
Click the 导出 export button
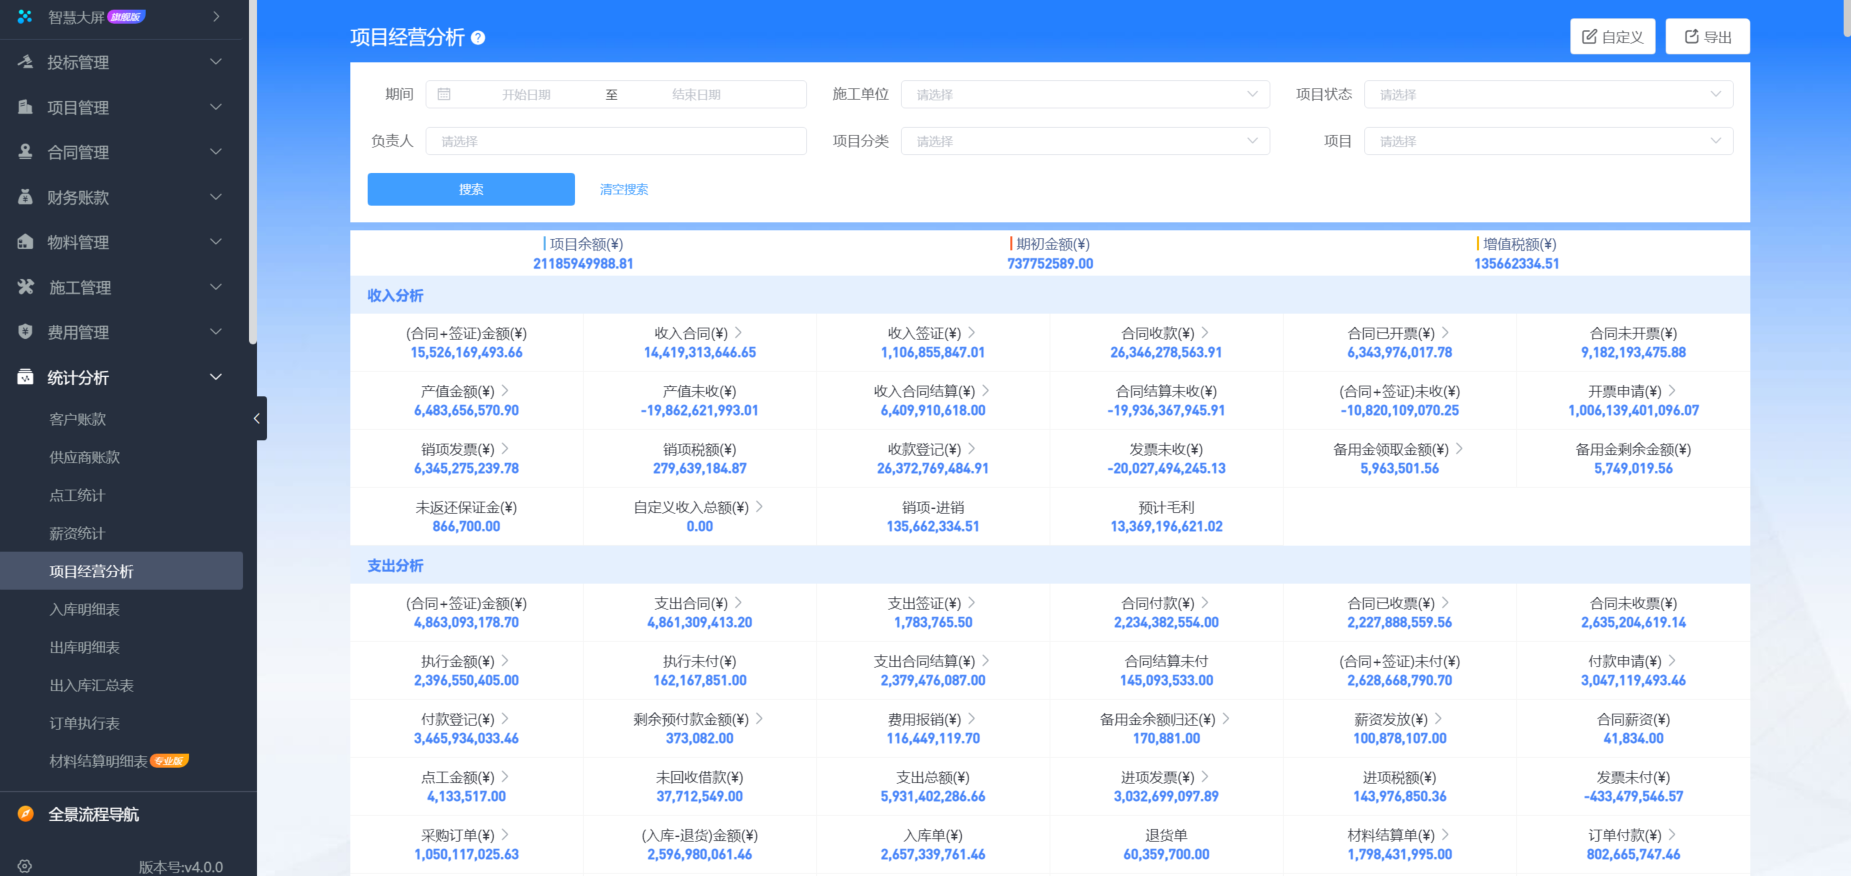(1707, 37)
